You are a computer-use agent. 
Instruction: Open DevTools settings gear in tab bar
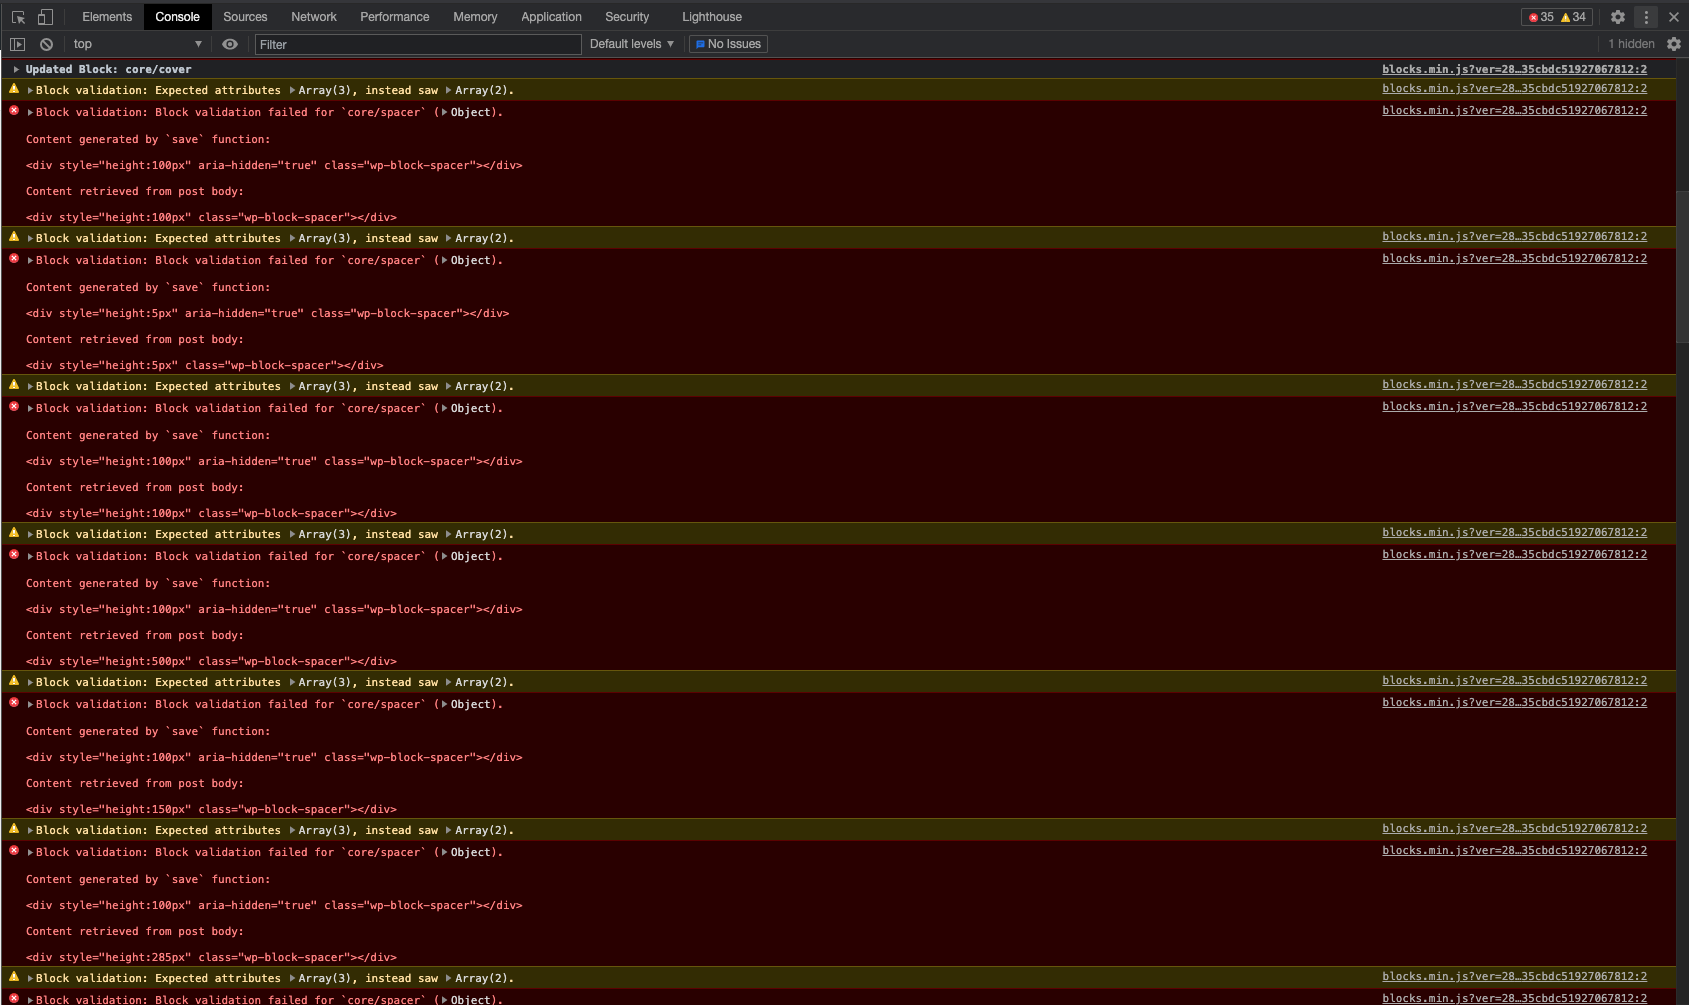click(x=1618, y=17)
